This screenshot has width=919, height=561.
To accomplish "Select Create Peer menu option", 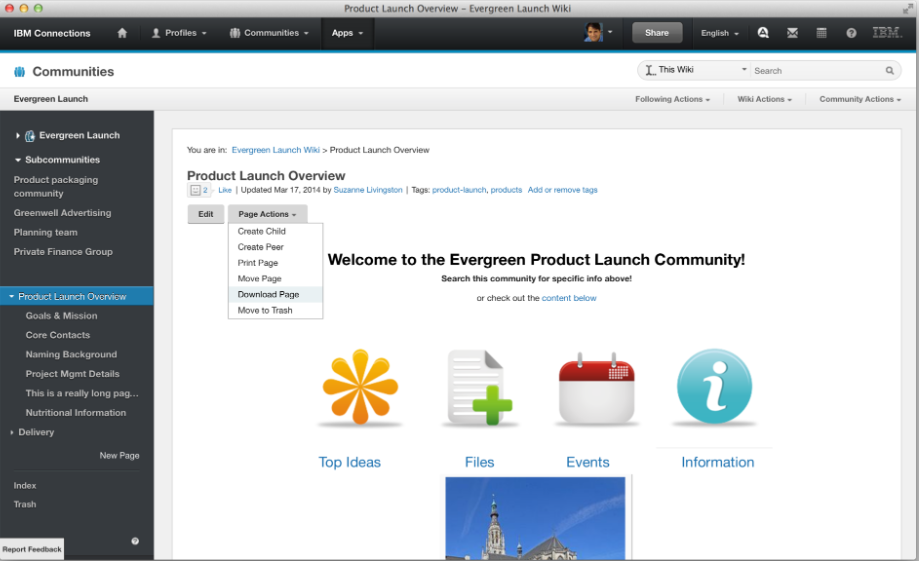I will [x=275, y=247].
